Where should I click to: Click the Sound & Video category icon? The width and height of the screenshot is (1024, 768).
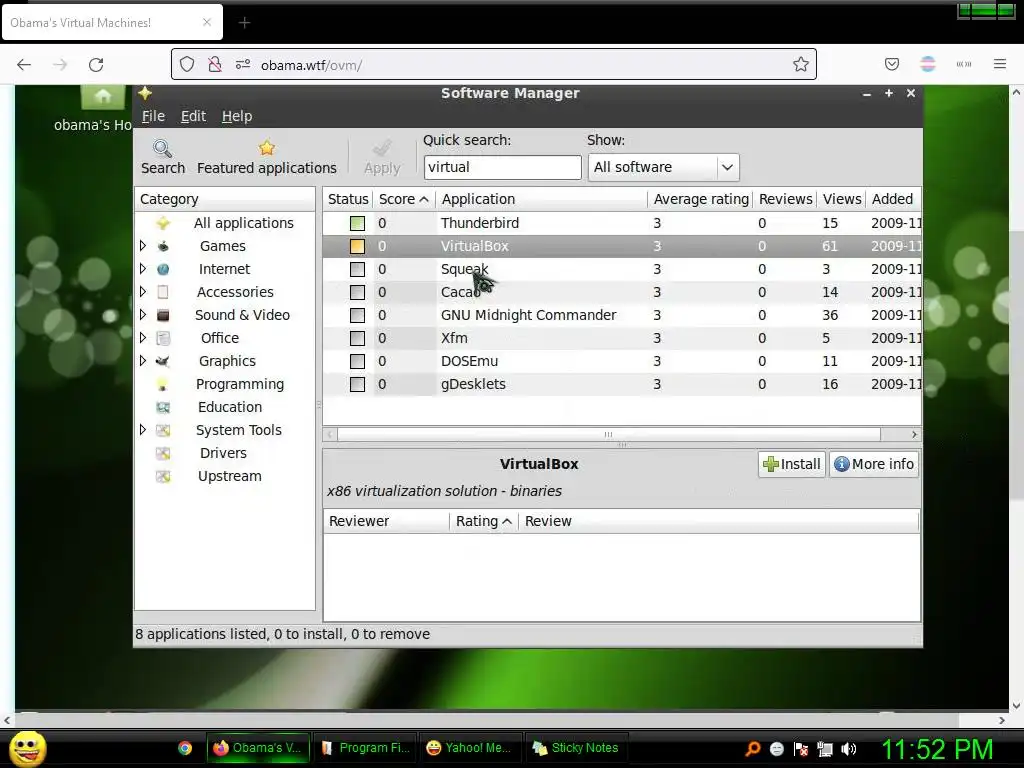(x=163, y=315)
